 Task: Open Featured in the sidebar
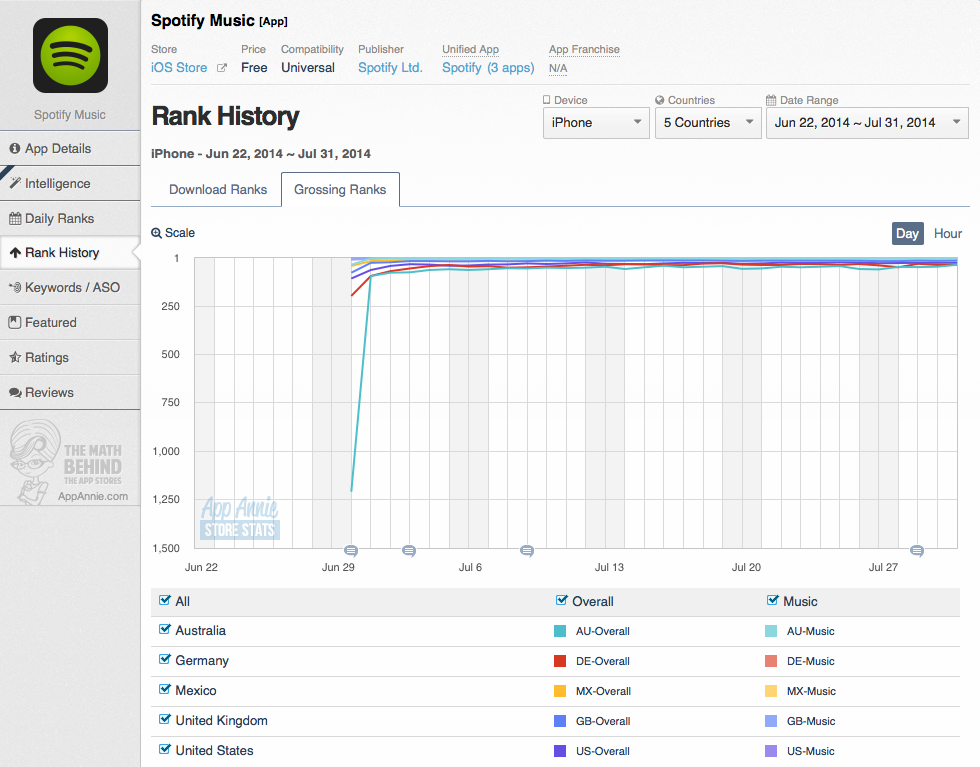tap(70, 323)
